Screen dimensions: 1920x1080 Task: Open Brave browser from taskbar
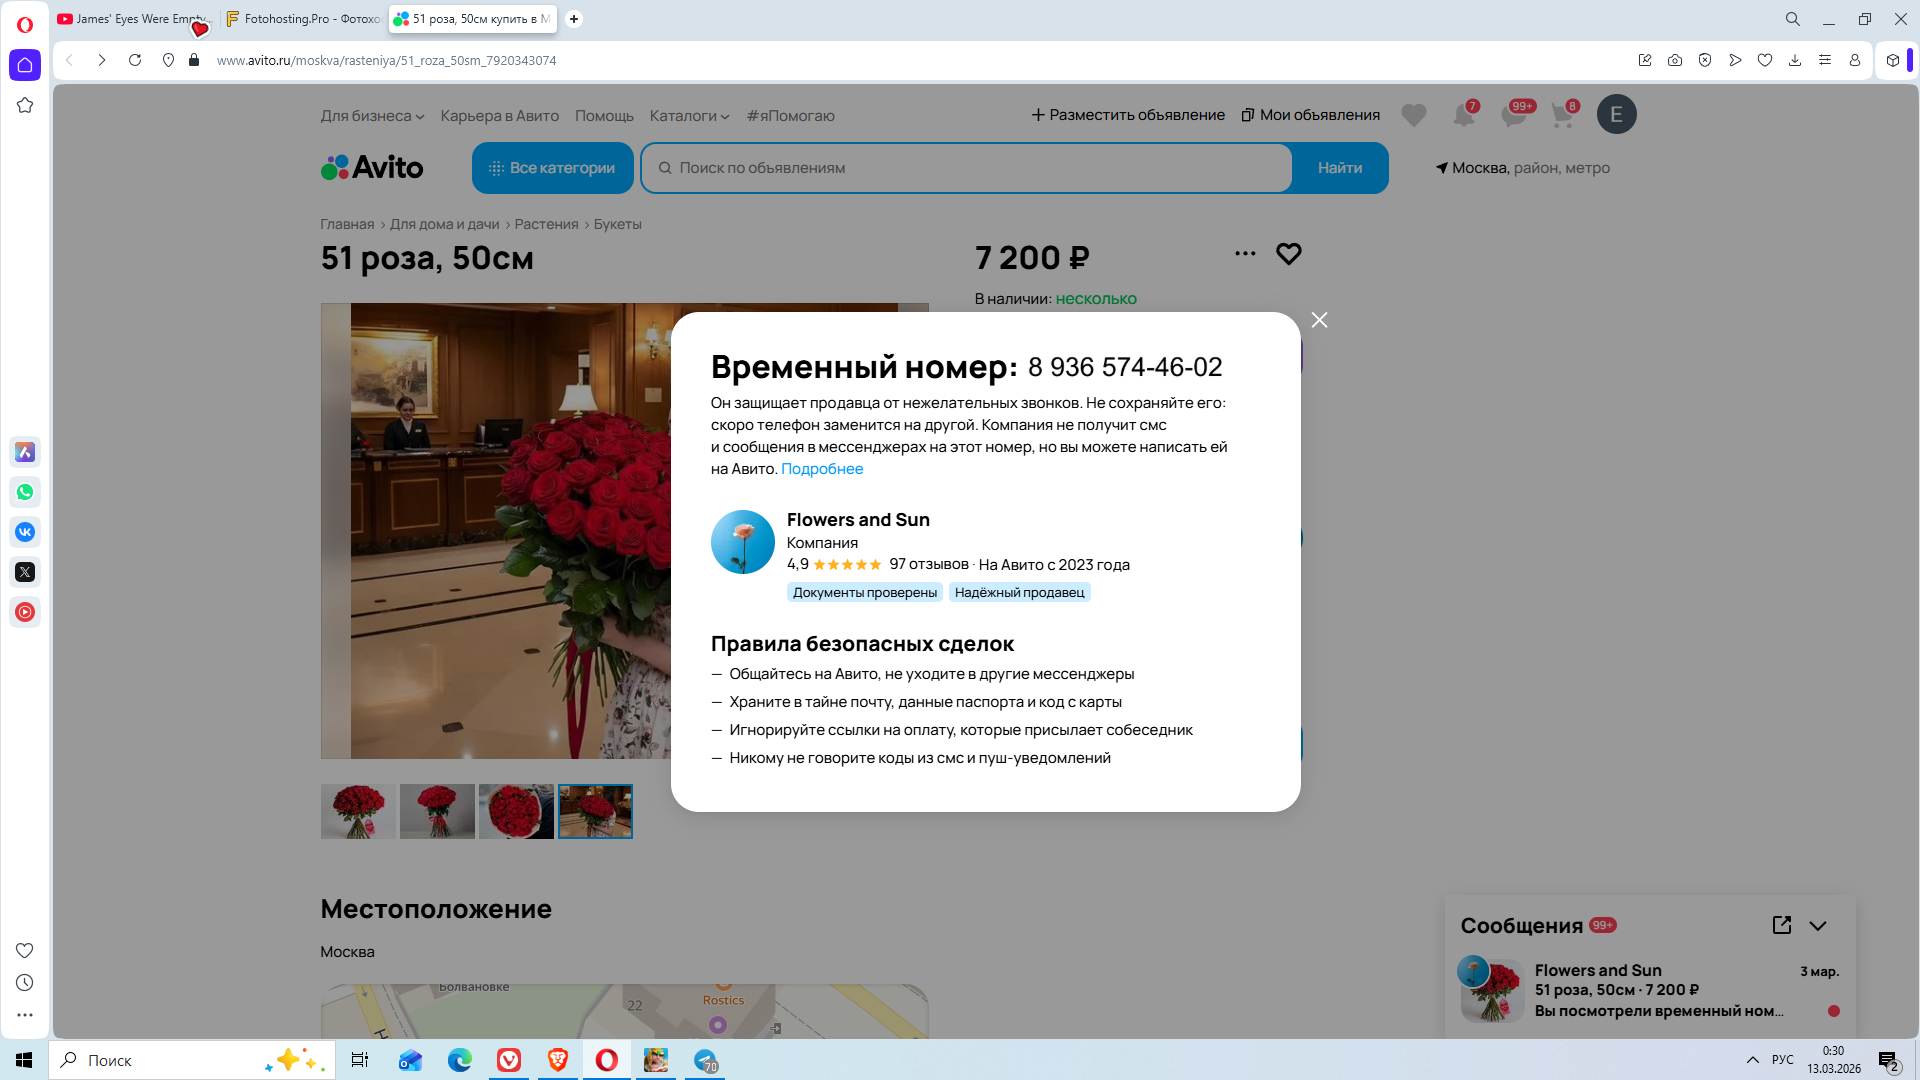(558, 1060)
